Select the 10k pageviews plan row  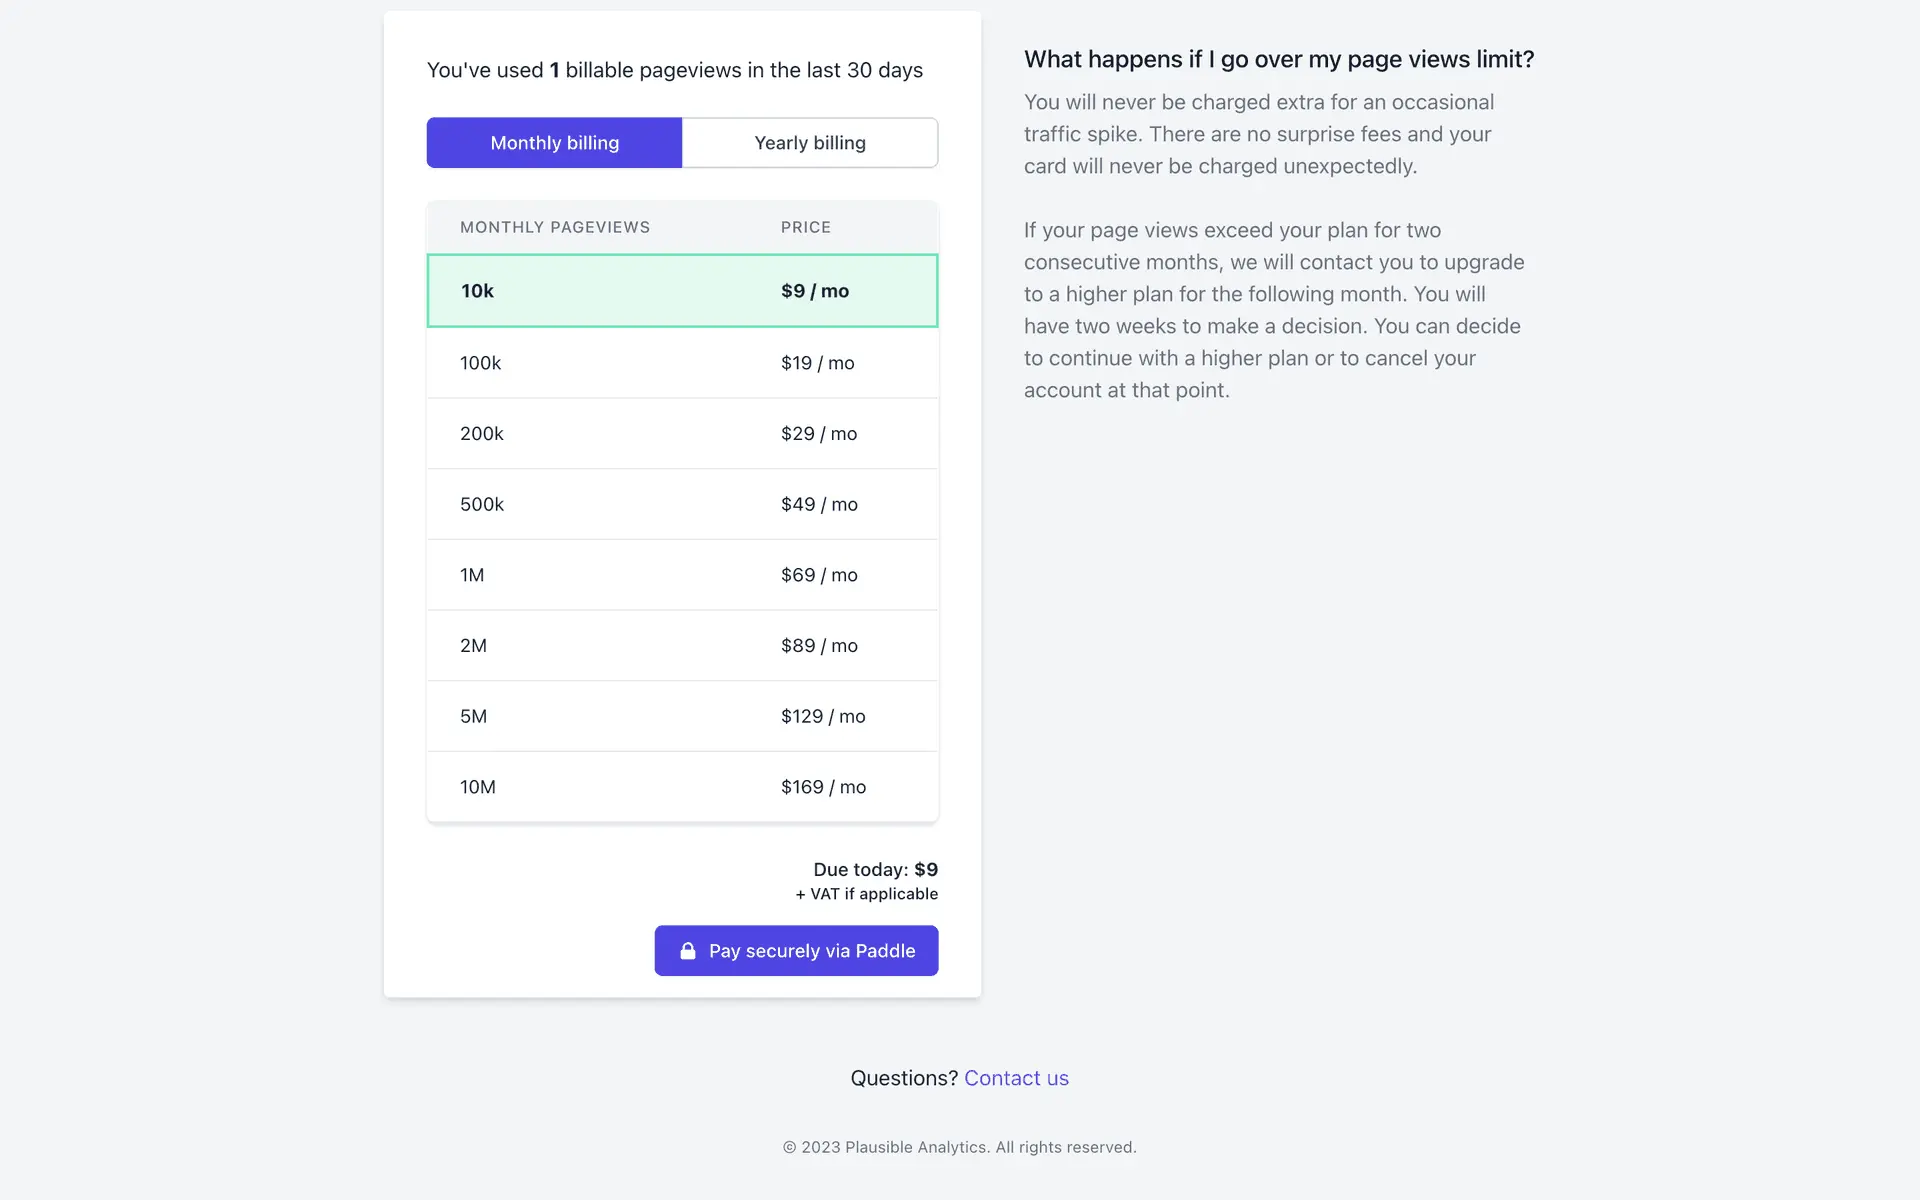pyautogui.click(x=682, y=291)
